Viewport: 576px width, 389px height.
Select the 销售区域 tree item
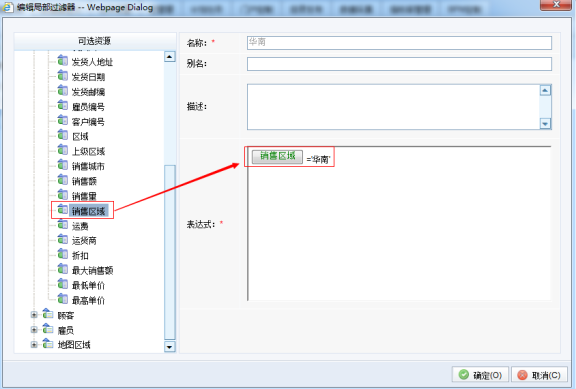(89, 211)
